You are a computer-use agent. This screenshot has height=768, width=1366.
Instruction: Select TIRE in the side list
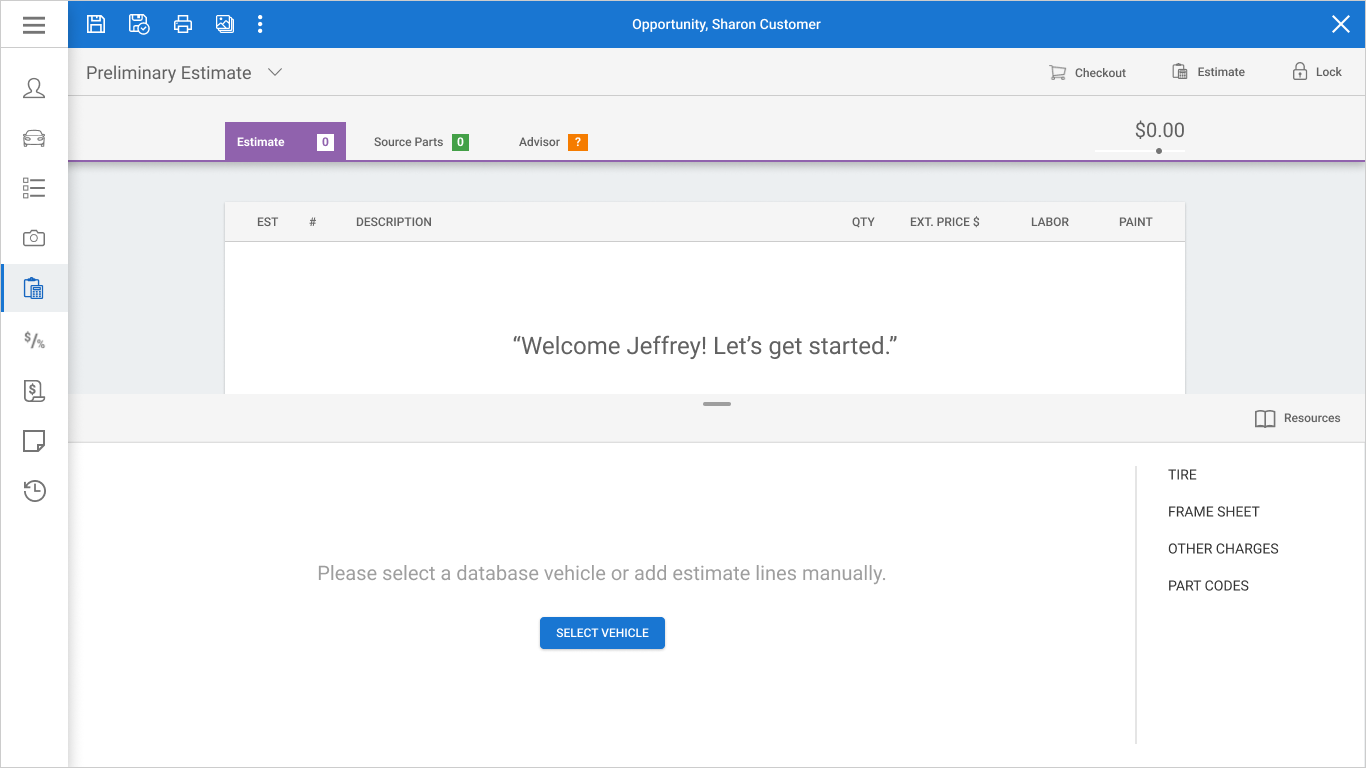[x=1182, y=475]
